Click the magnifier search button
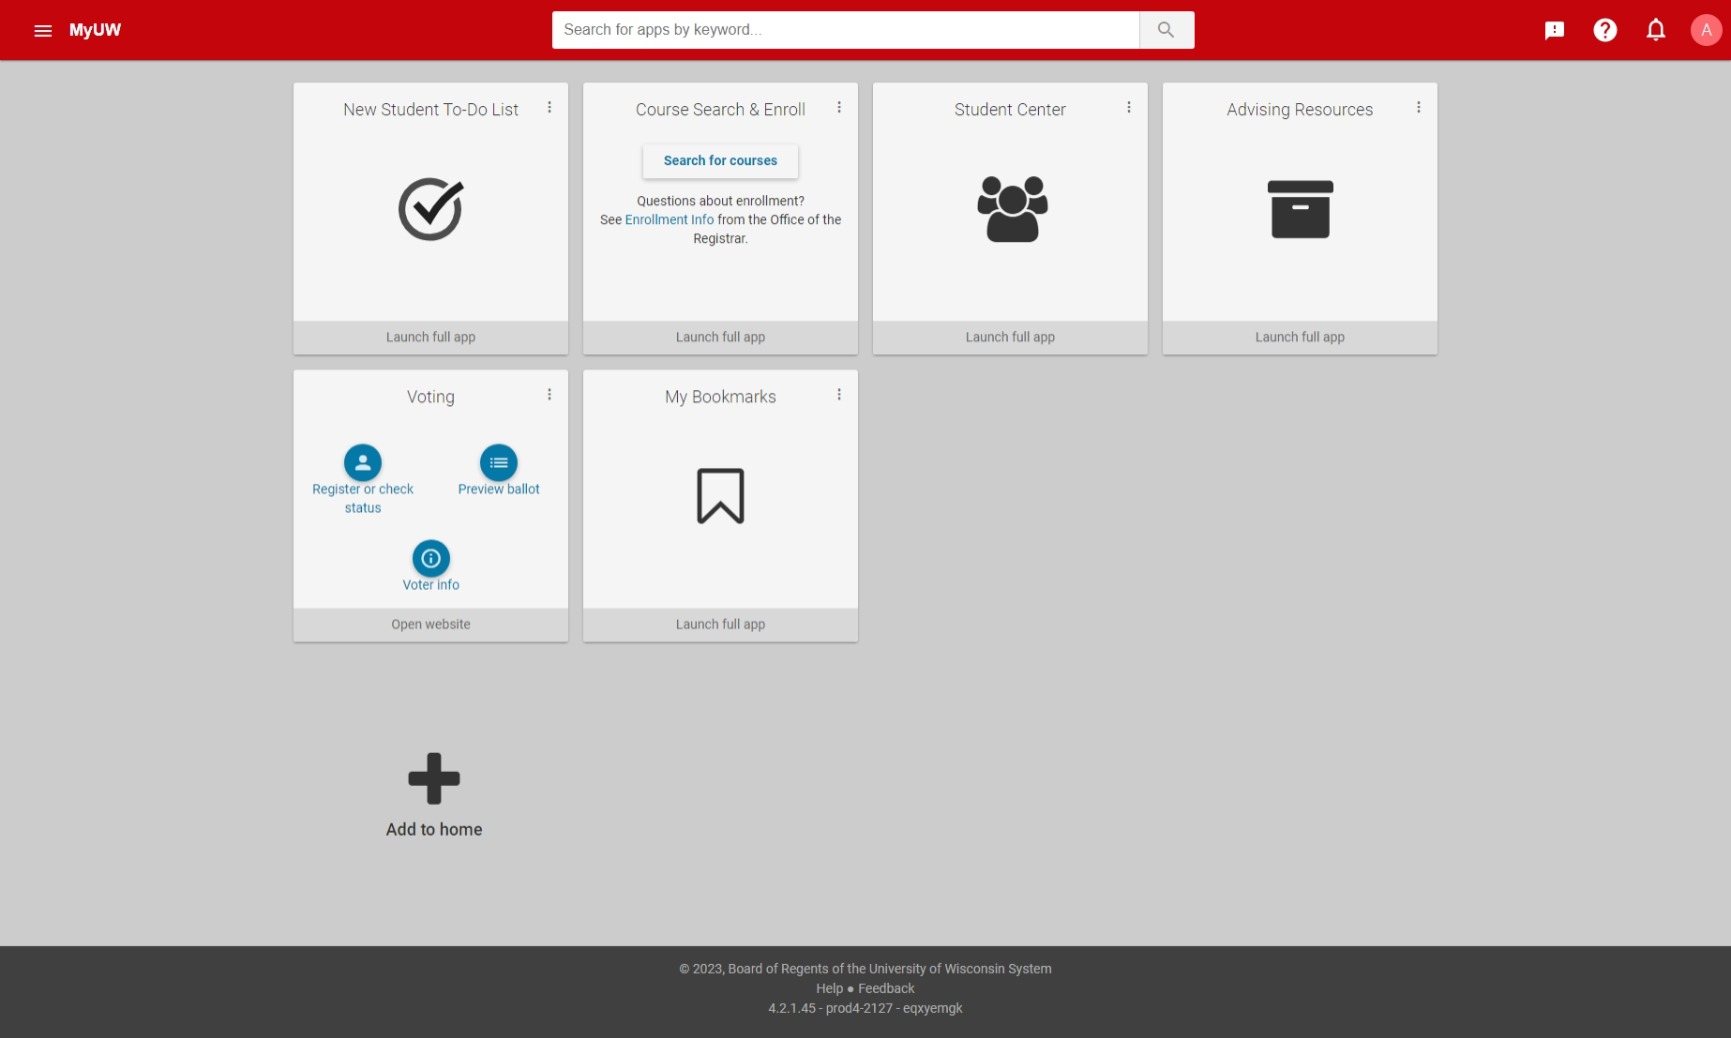The height and width of the screenshot is (1038, 1731). pos(1166,30)
